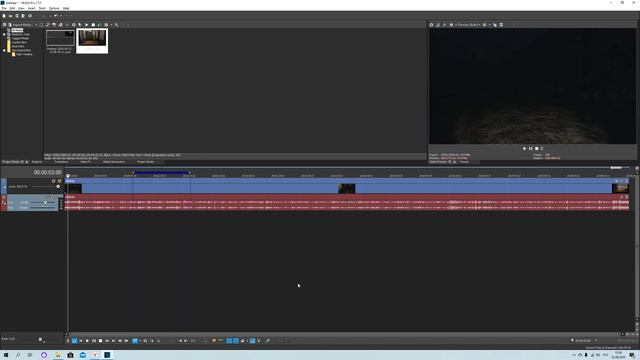The image size is (640, 360).
Task: Open Windows Start menu
Action: tap(6, 355)
